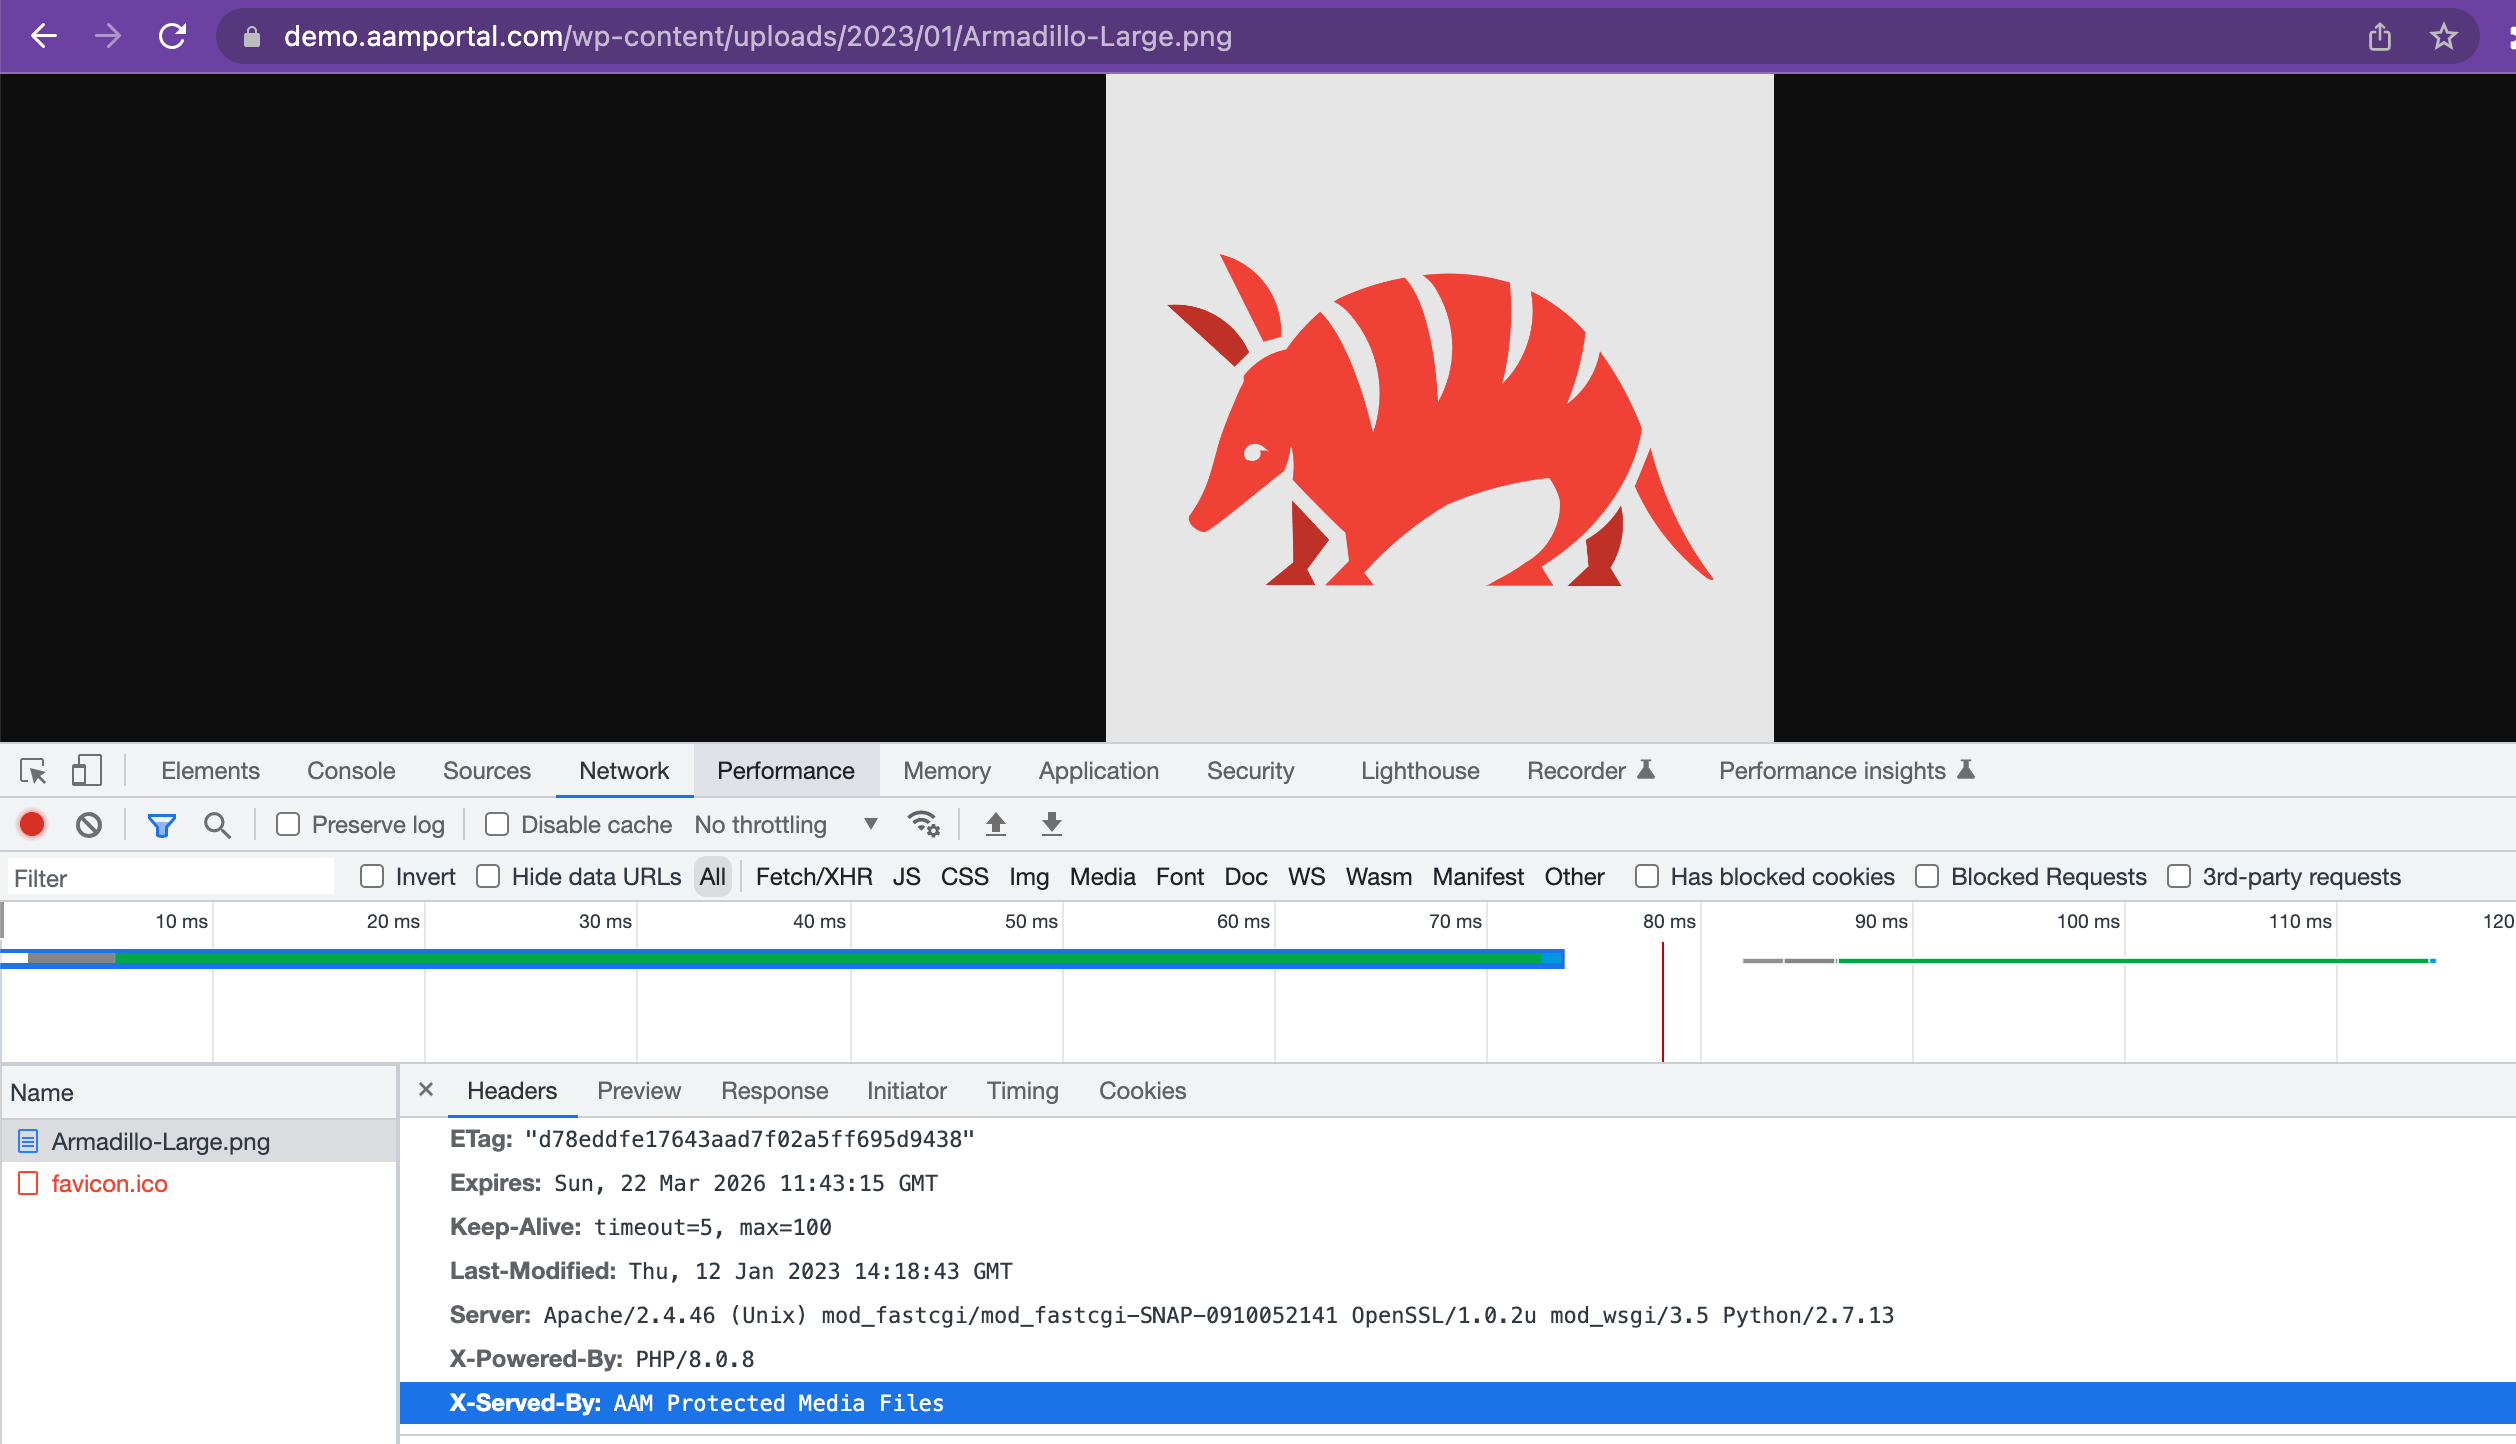This screenshot has height=1444, width=2516.
Task: Bookmark page with star icon
Action: tap(2444, 37)
